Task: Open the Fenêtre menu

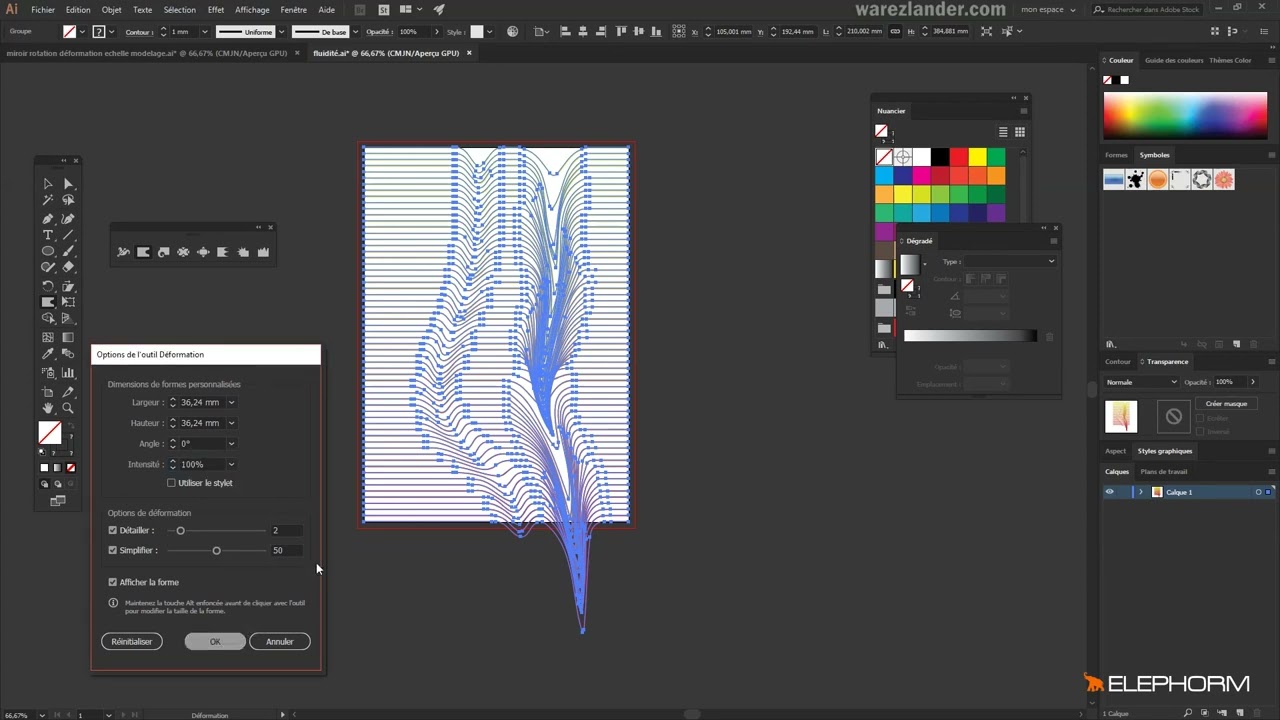Action: (294, 9)
